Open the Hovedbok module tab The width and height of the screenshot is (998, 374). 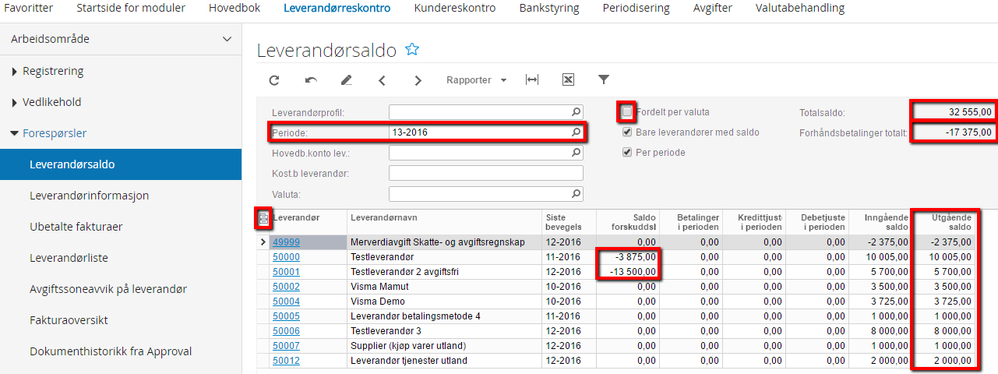(x=234, y=8)
